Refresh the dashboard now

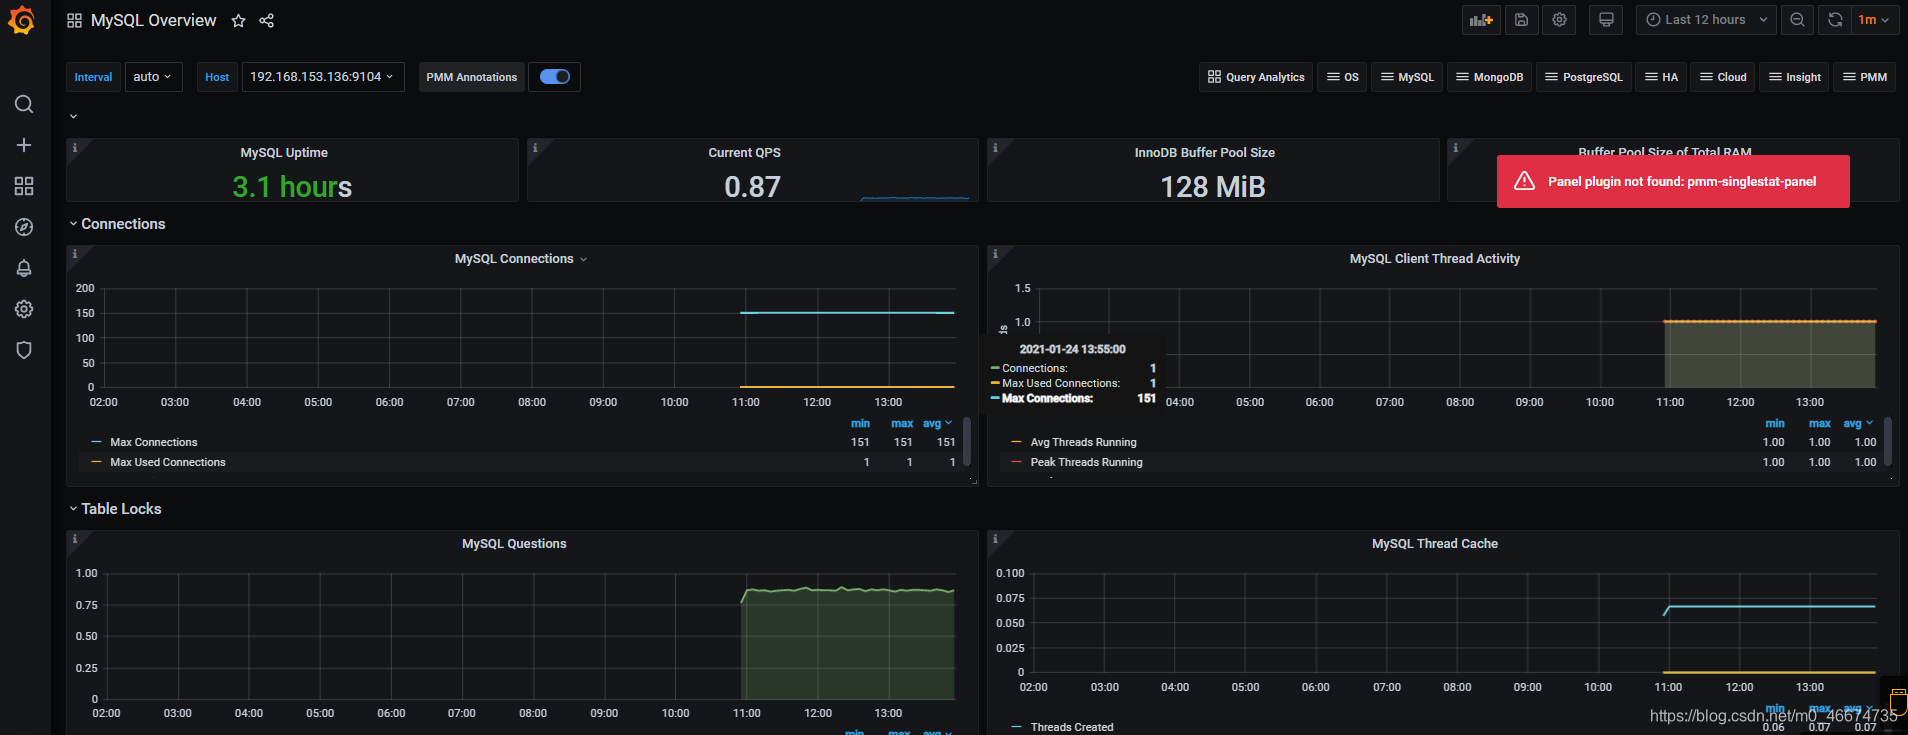point(1835,20)
